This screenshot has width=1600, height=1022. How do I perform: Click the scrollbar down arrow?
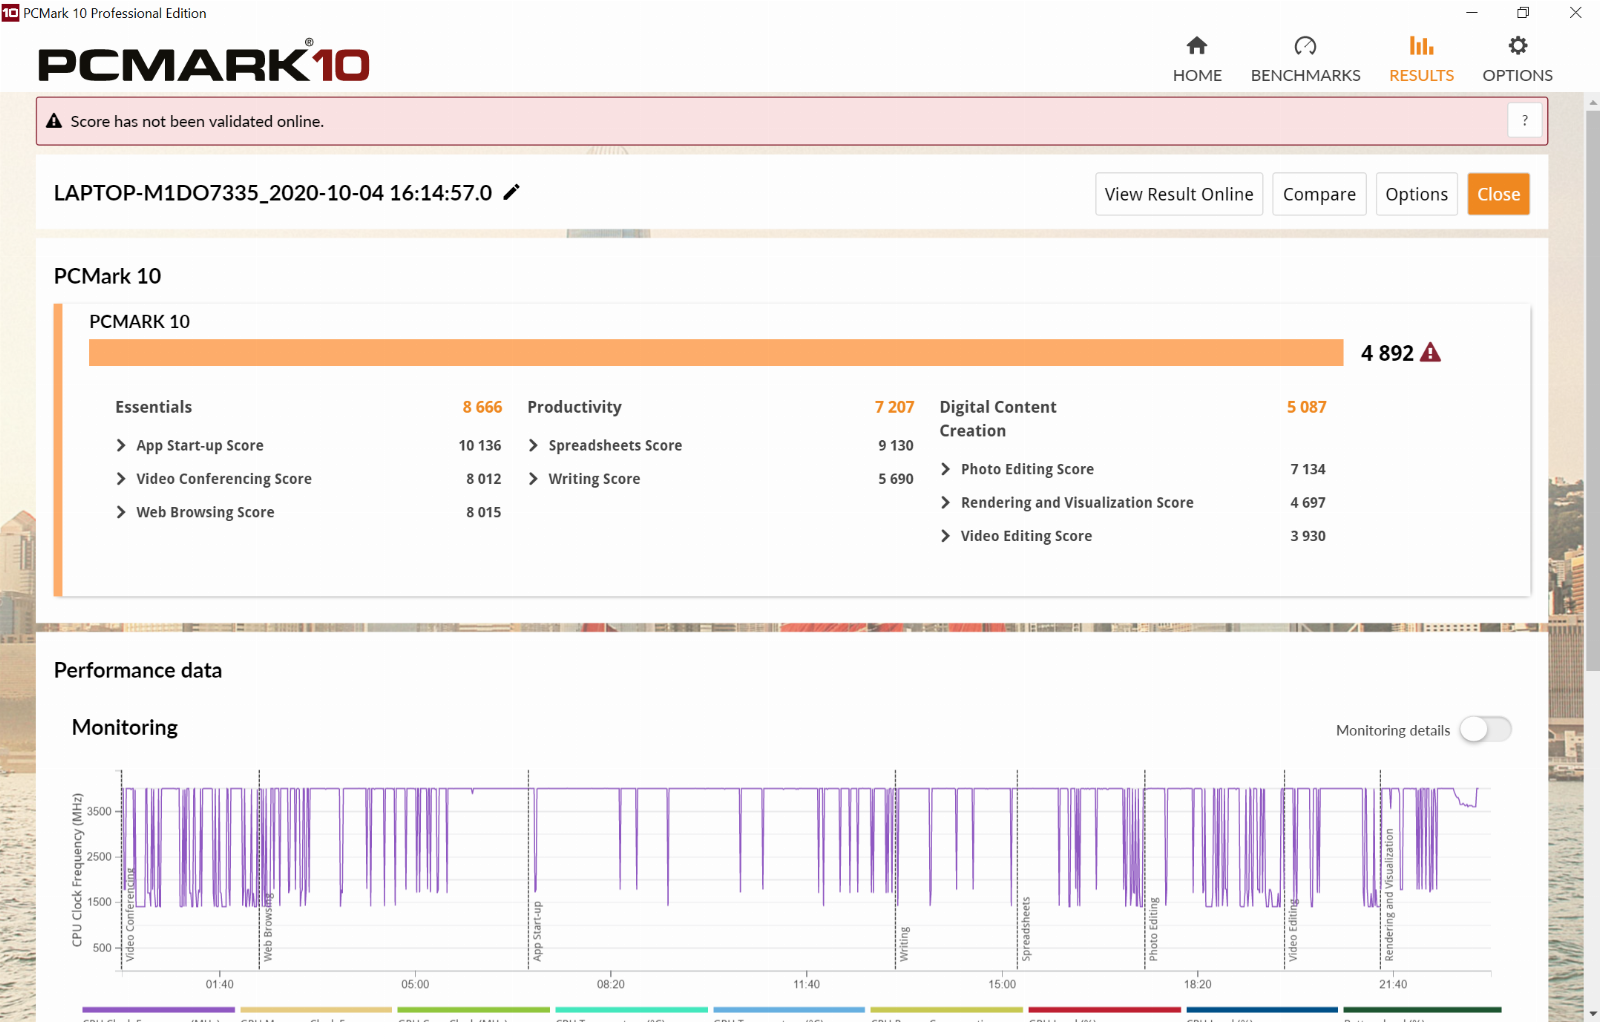[1592, 1013]
